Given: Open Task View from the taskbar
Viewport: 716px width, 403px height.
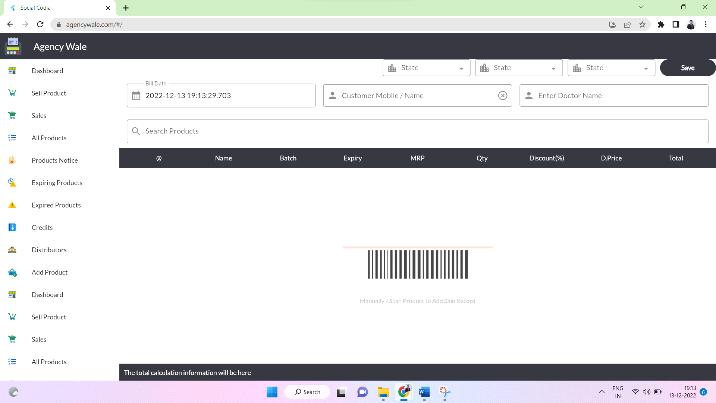Looking at the screenshot, I should 341,392.
